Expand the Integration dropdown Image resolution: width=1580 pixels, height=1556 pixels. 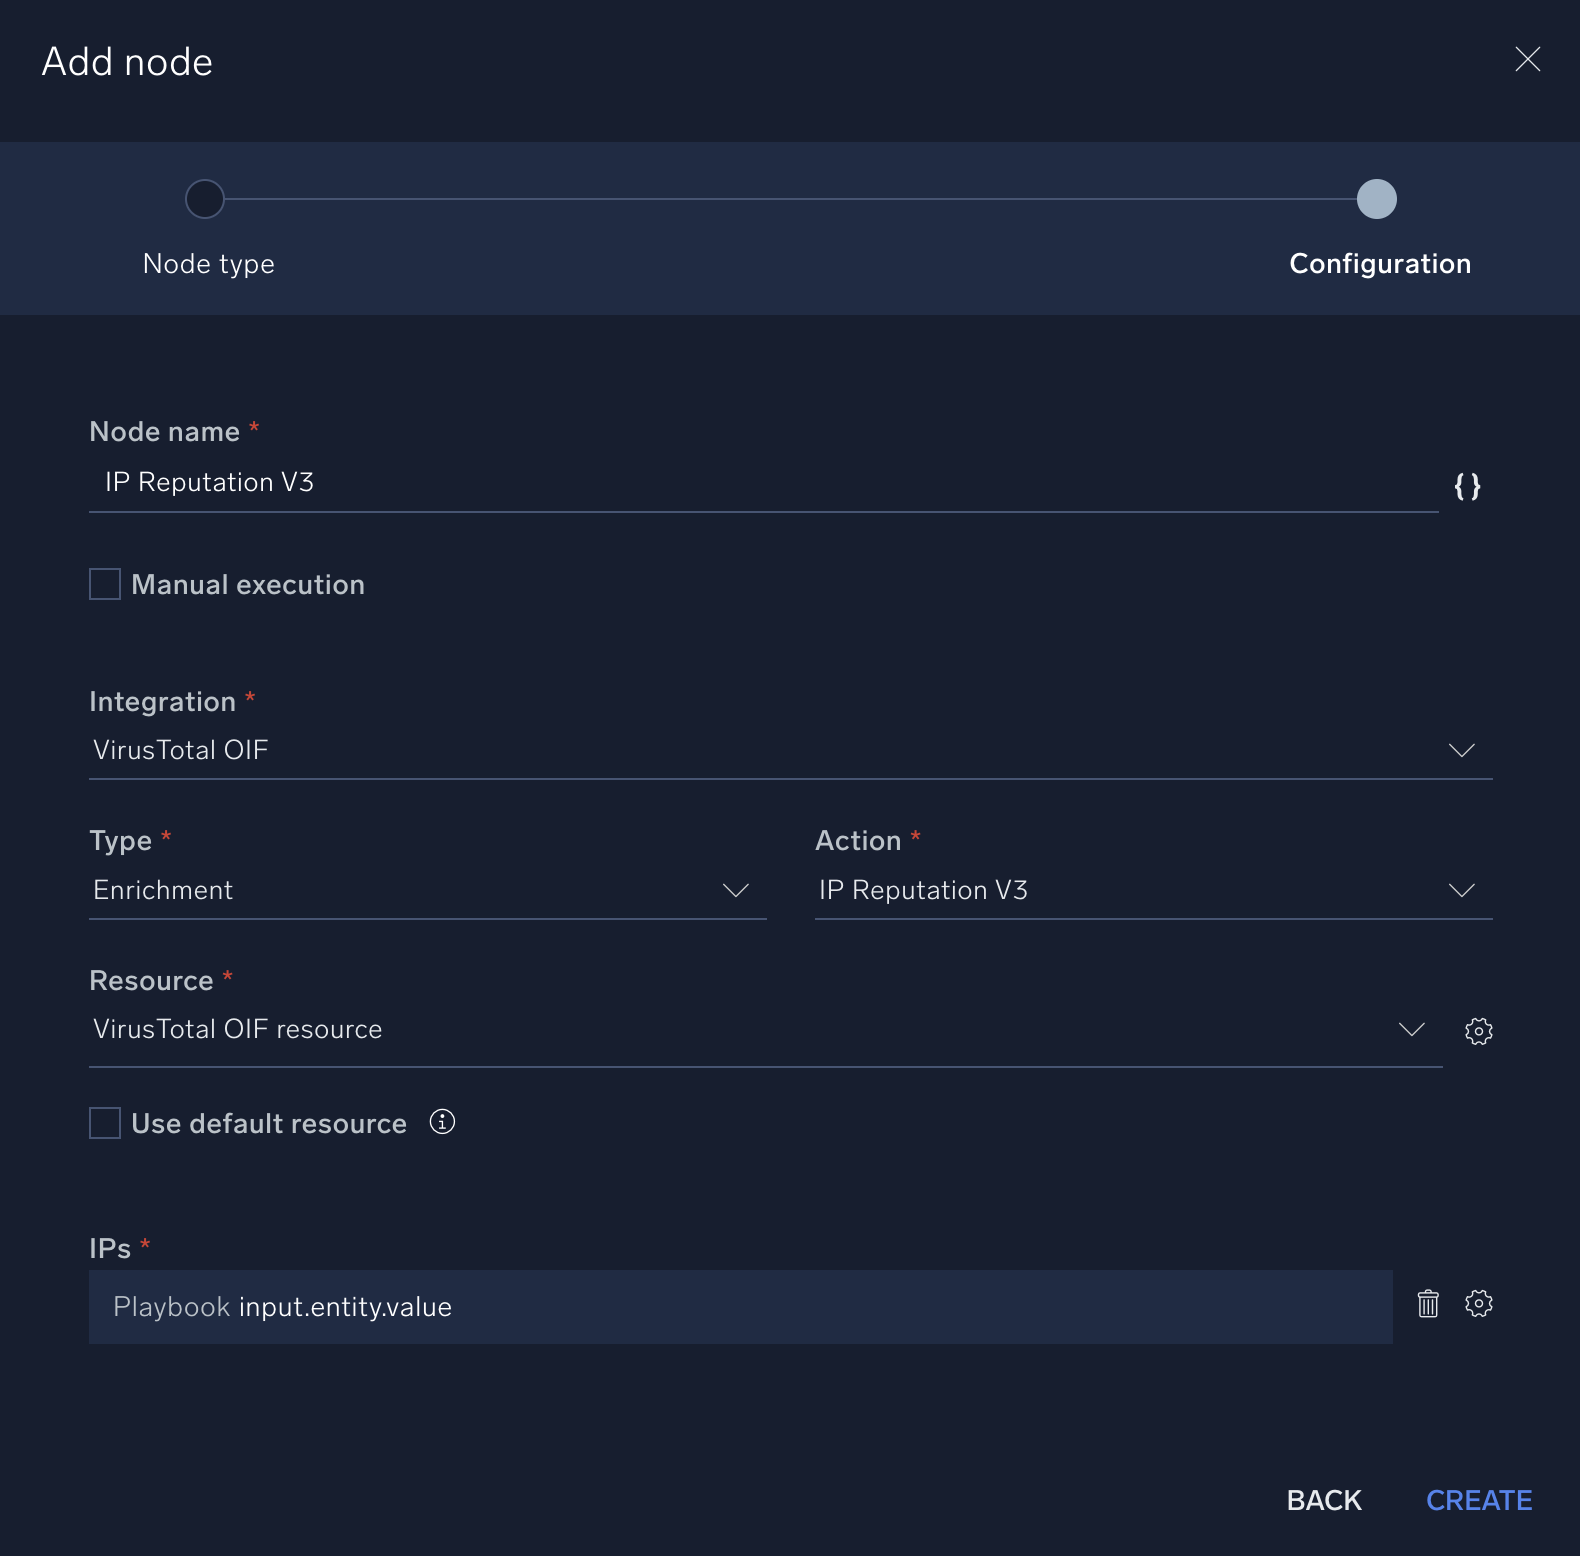pyautogui.click(x=1461, y=750)
